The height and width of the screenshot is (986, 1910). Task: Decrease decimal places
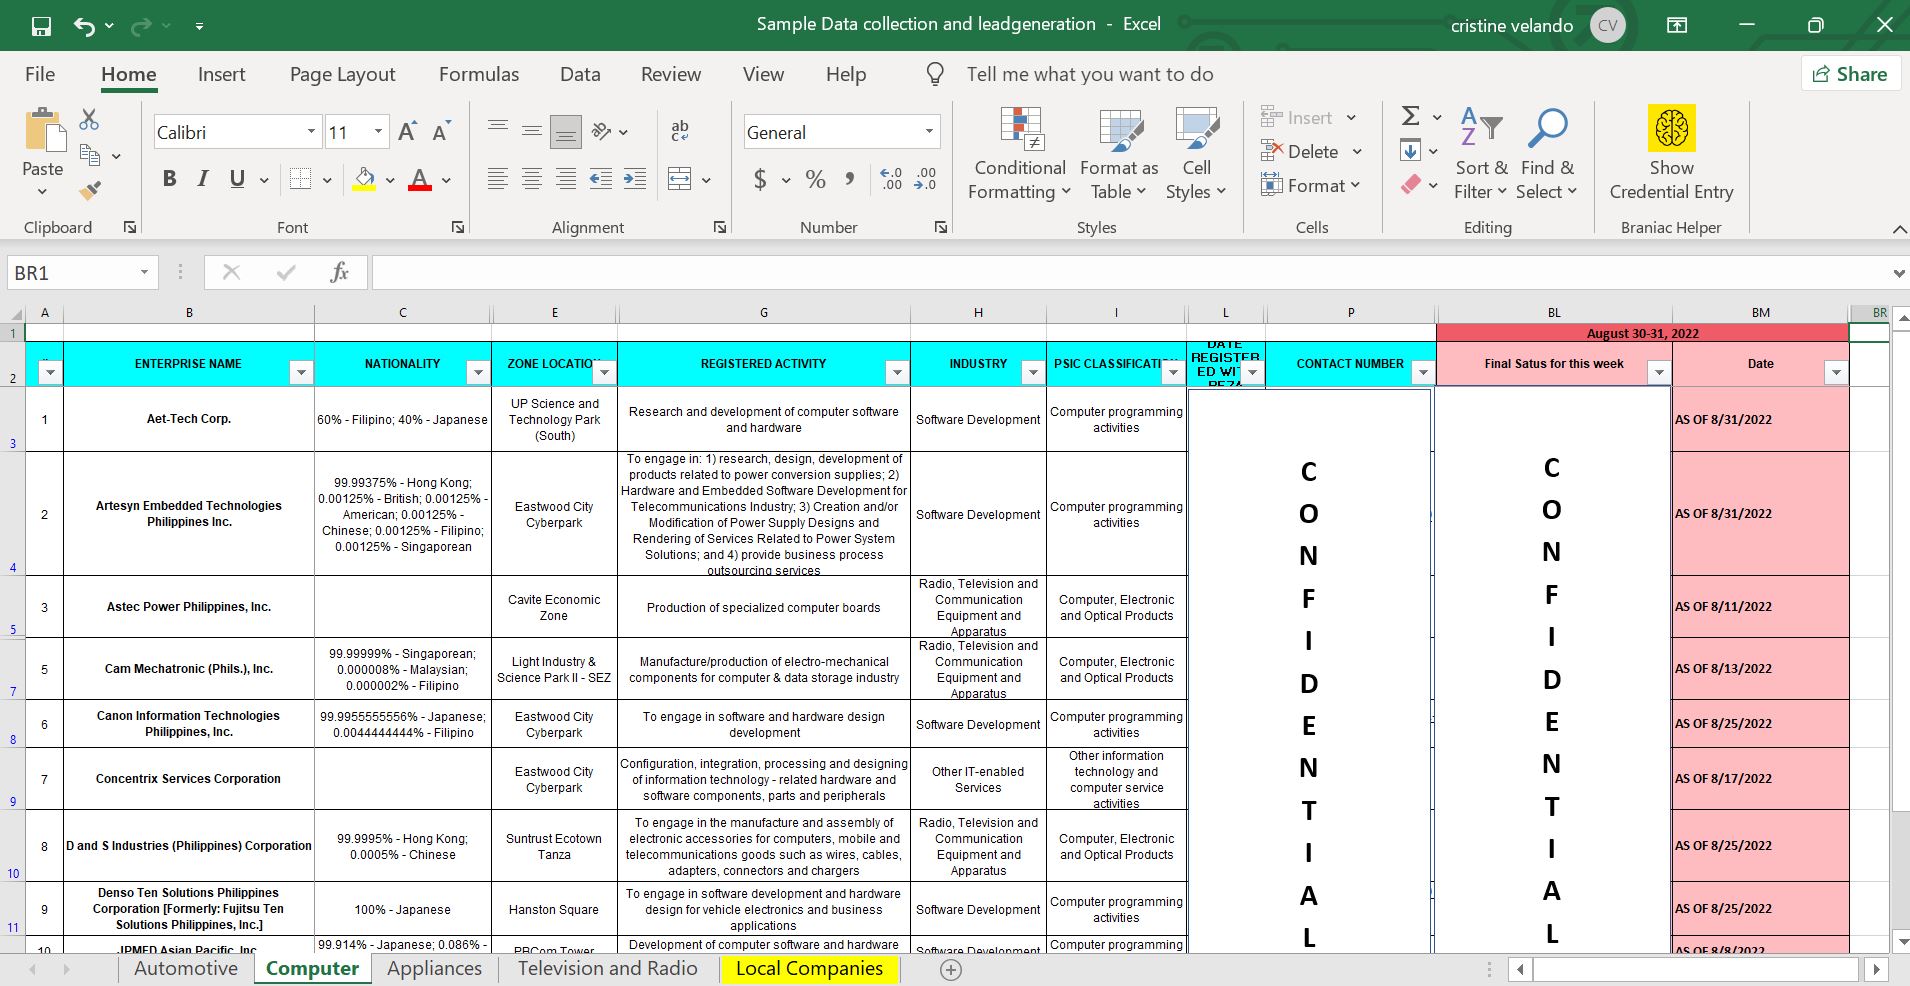pos(925,180)
